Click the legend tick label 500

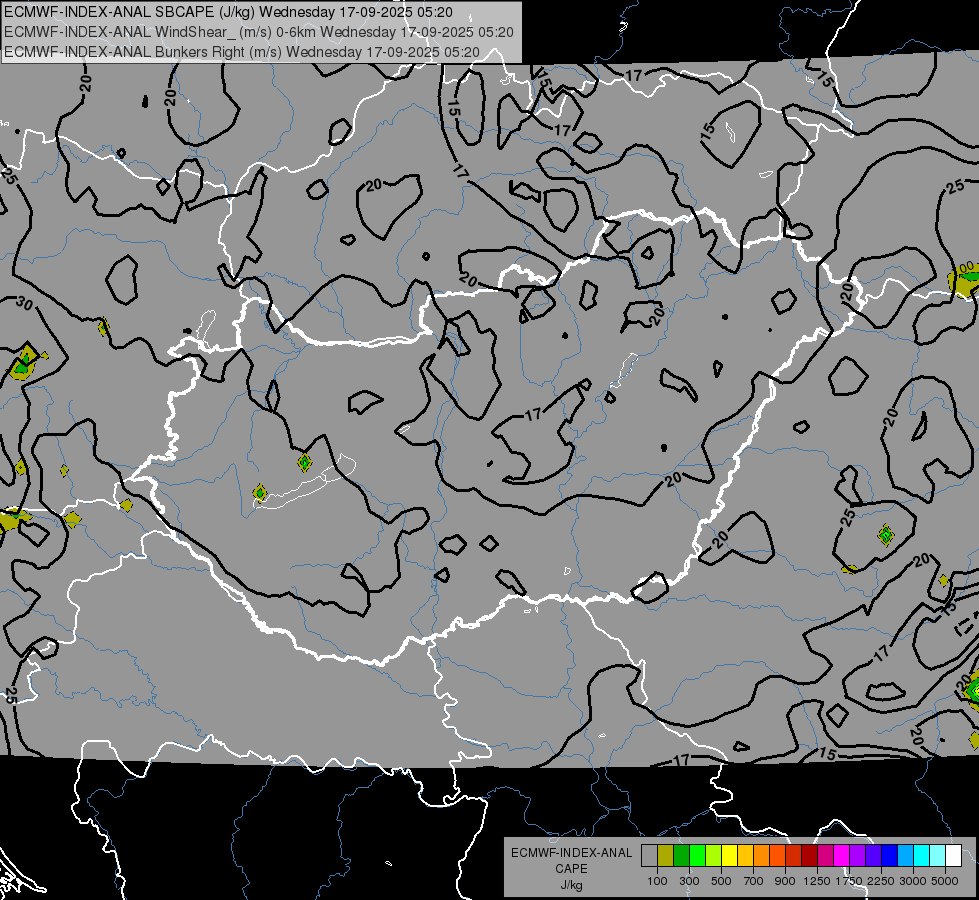[721, 881]
